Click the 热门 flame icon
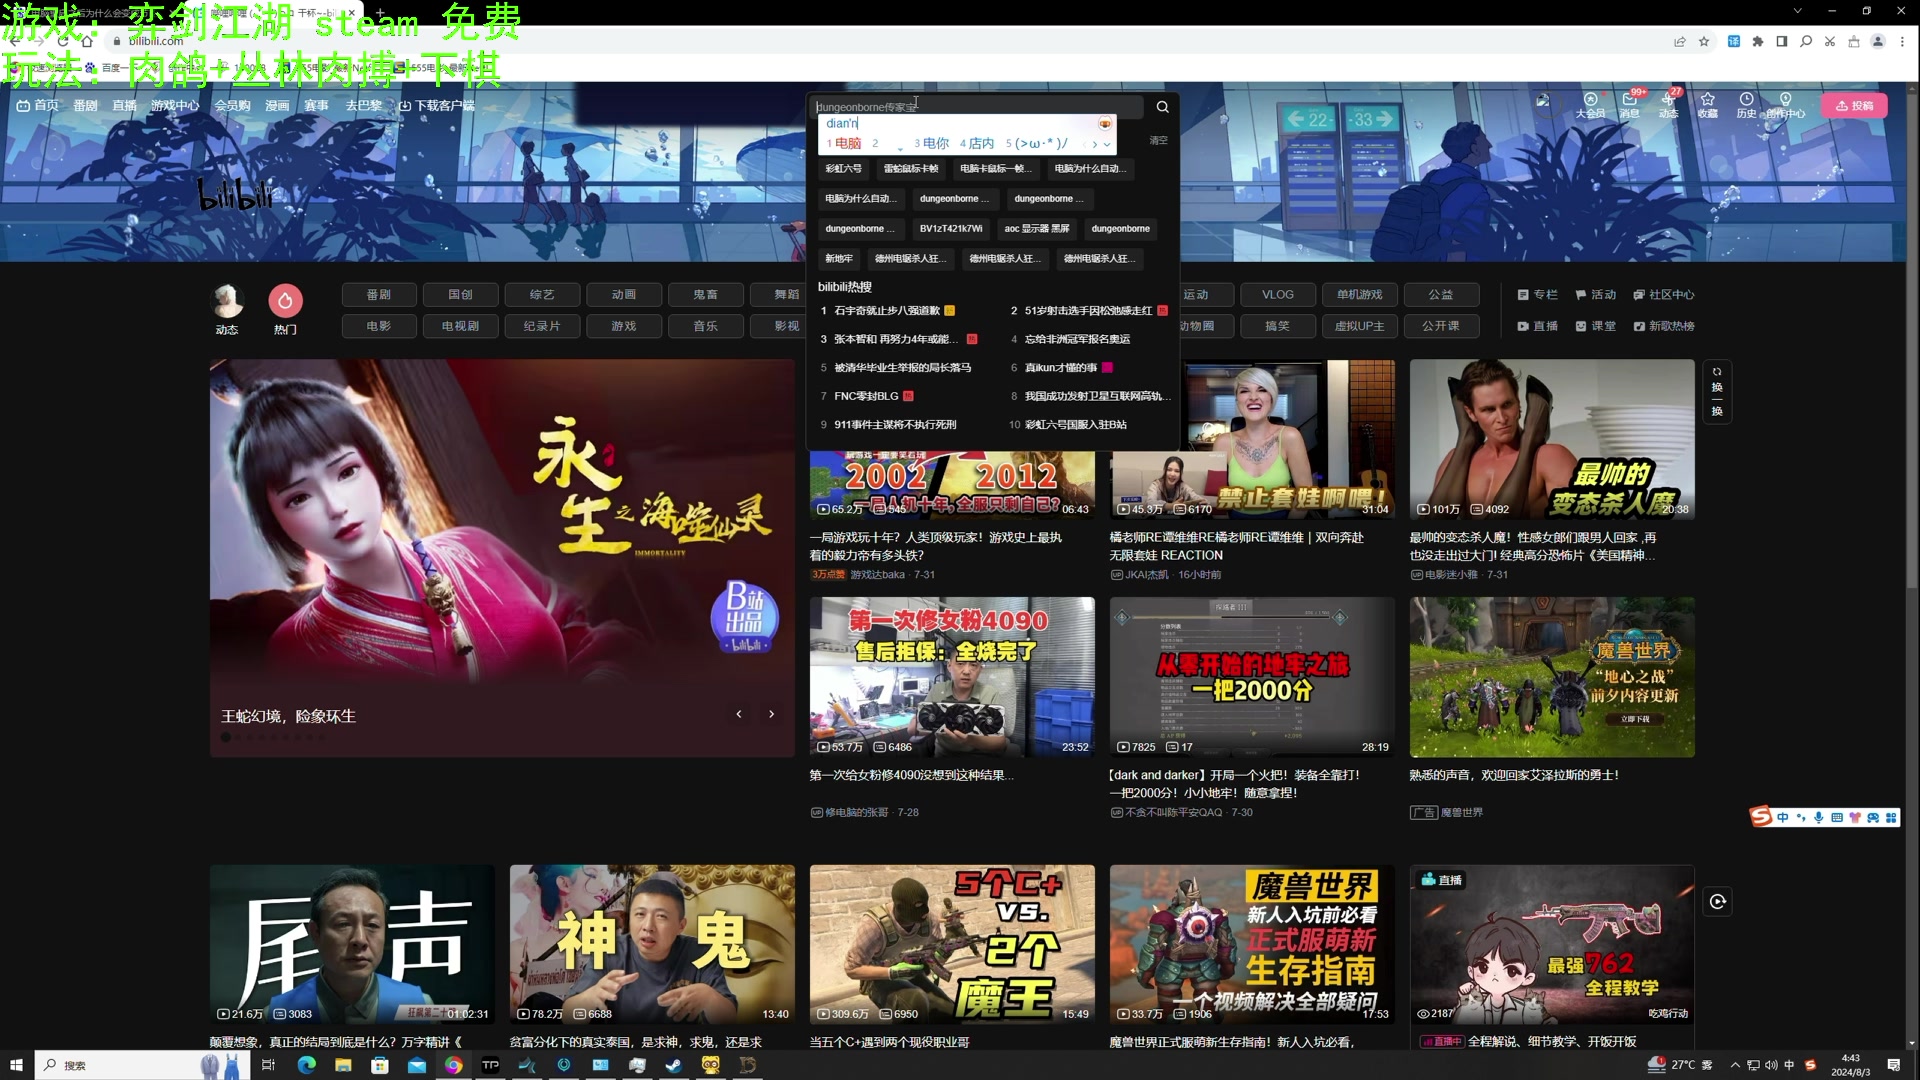Image resolution: width=1920 pixels, height=1080 pixels. [x=285, y=301]
